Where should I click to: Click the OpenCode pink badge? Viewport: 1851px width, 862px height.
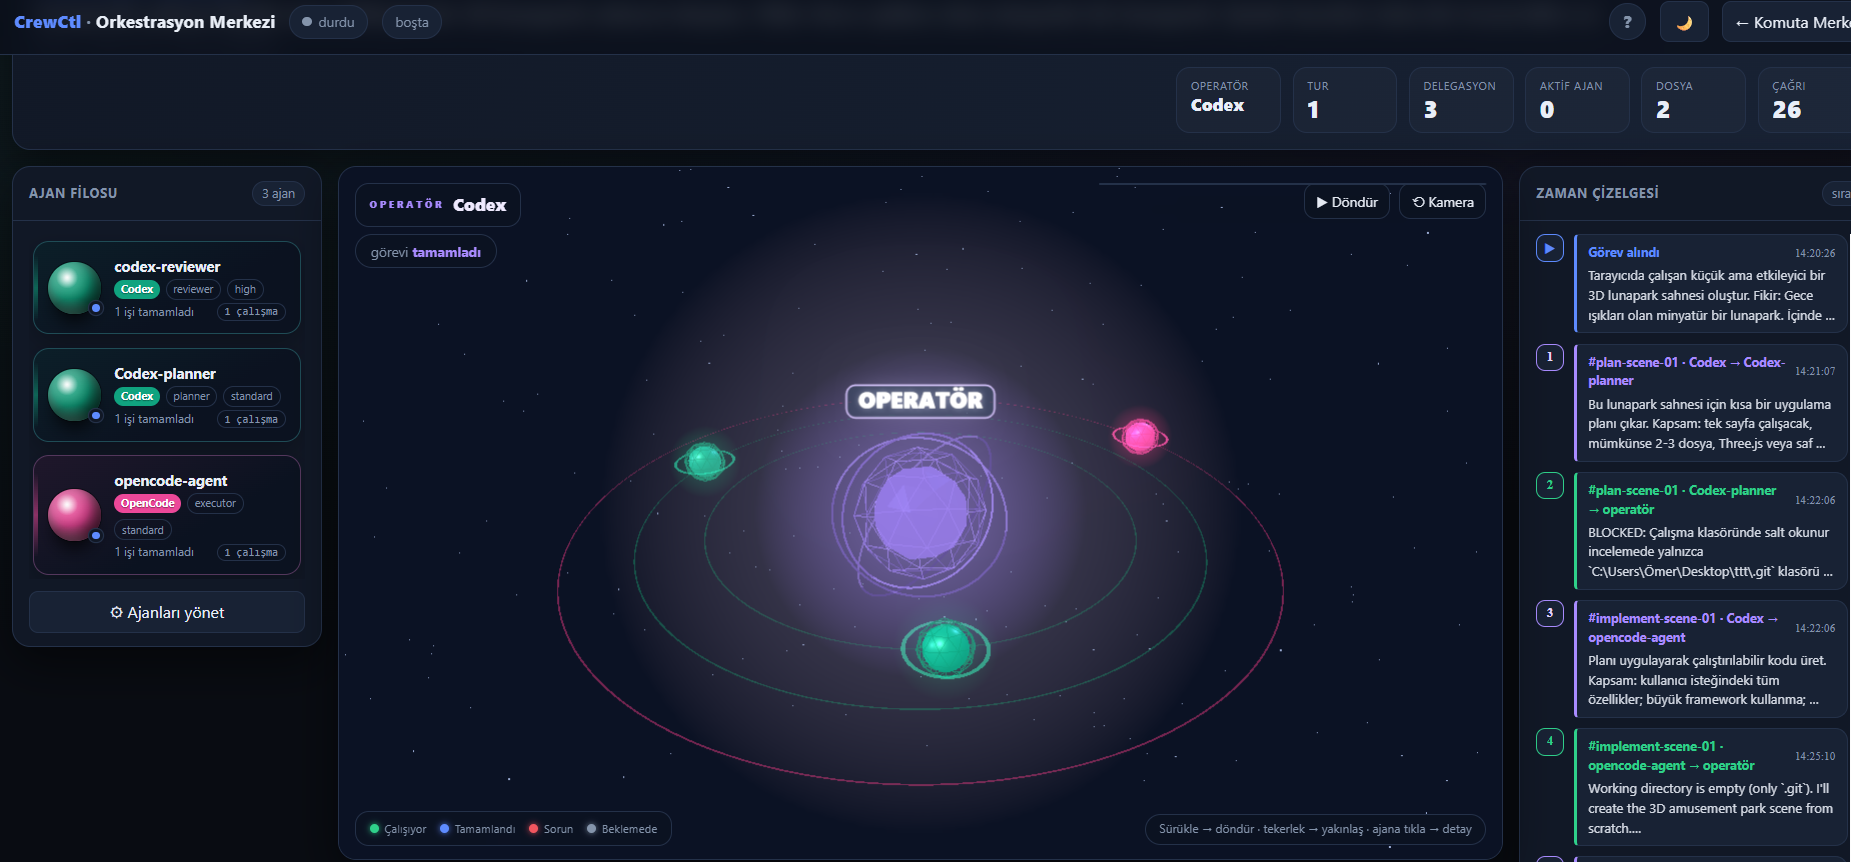147,503
